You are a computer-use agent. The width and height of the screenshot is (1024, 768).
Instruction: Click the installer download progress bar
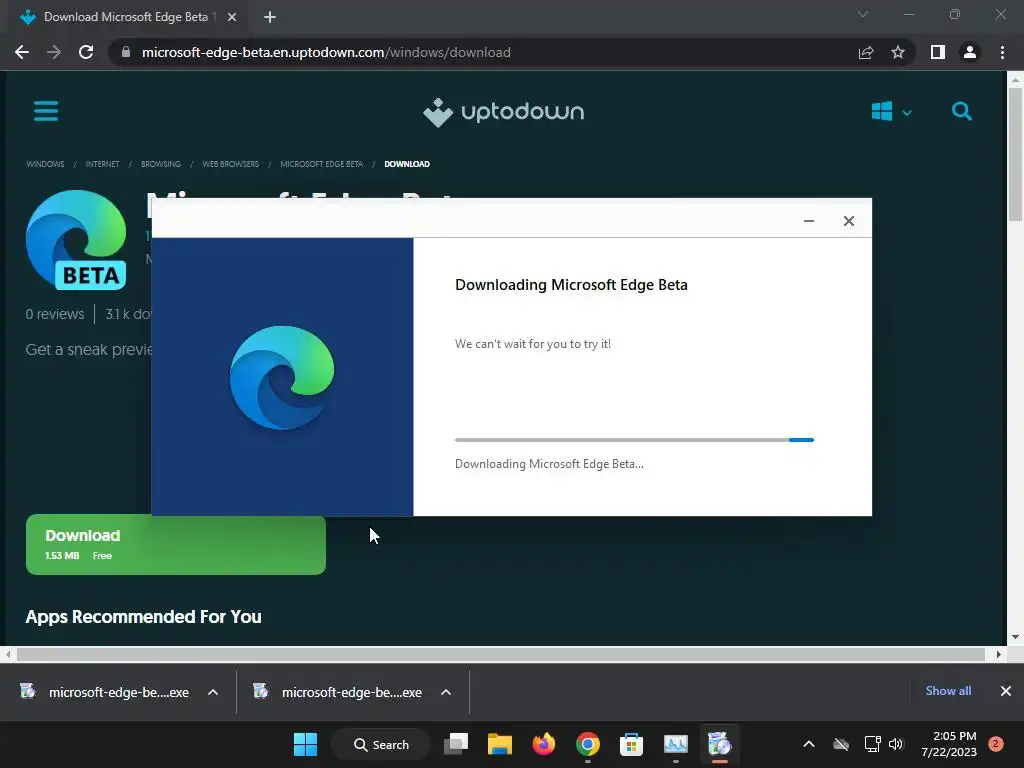[634, 440]
